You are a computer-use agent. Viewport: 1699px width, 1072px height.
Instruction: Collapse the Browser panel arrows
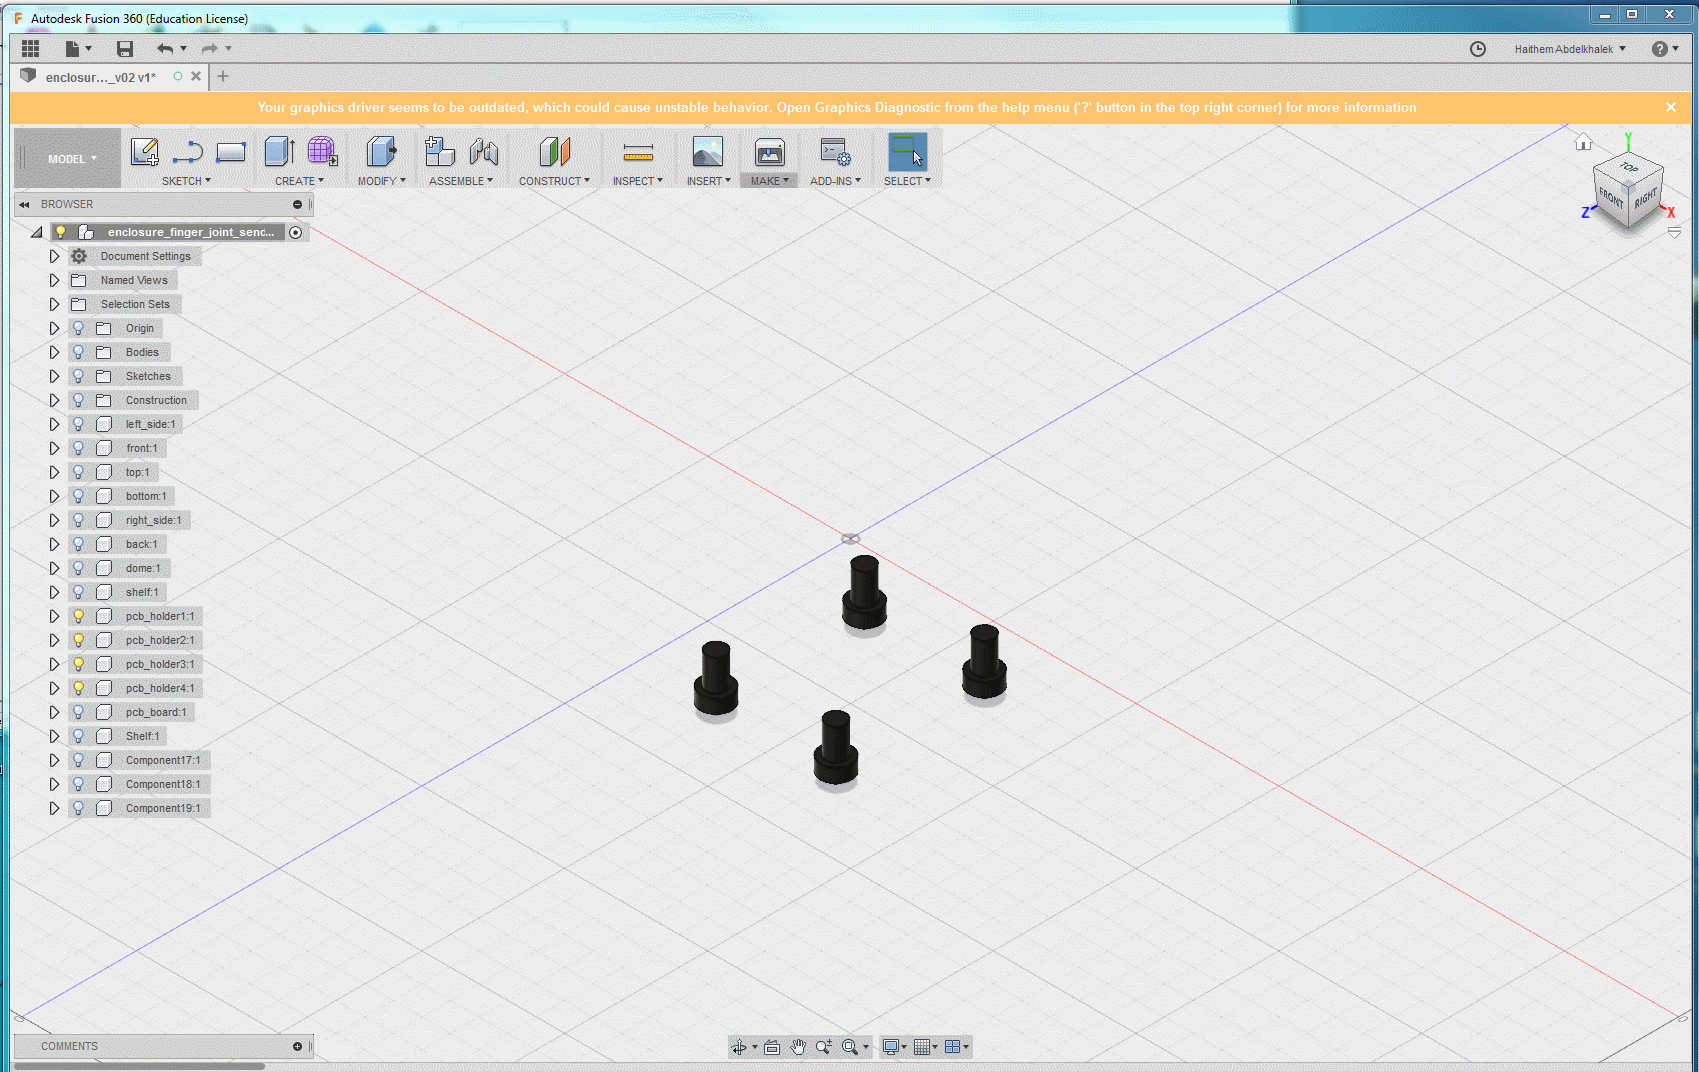(24, 204)
